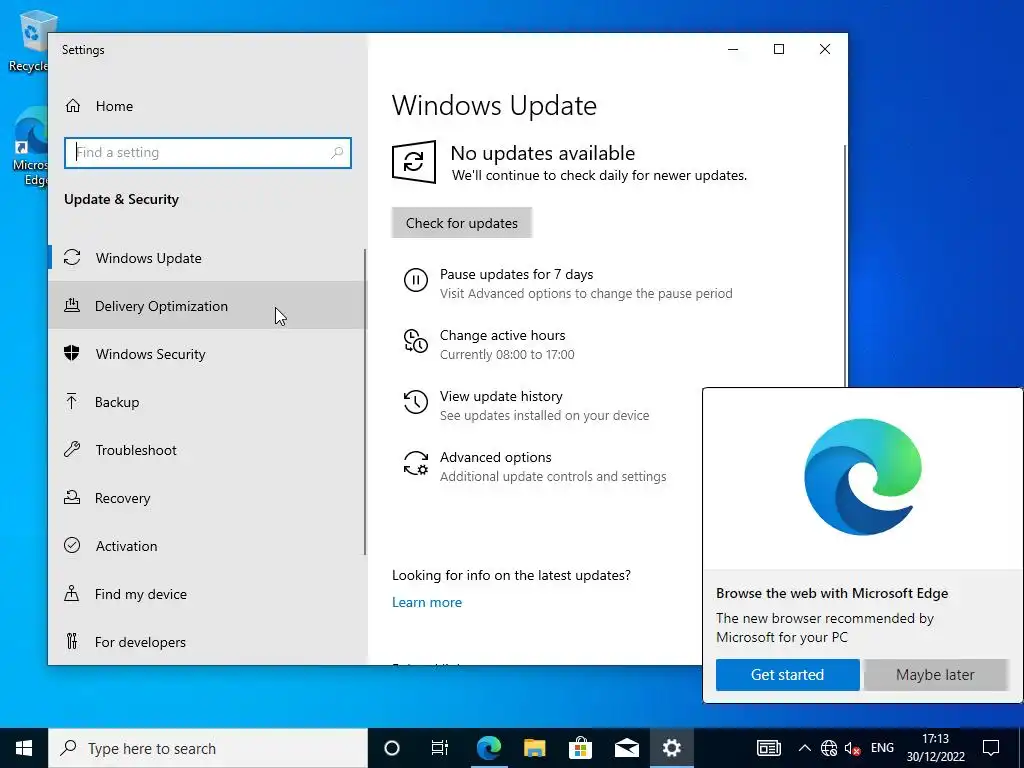
Task: Open Task View on the taskbar
Action: click(x=440, y=748)
